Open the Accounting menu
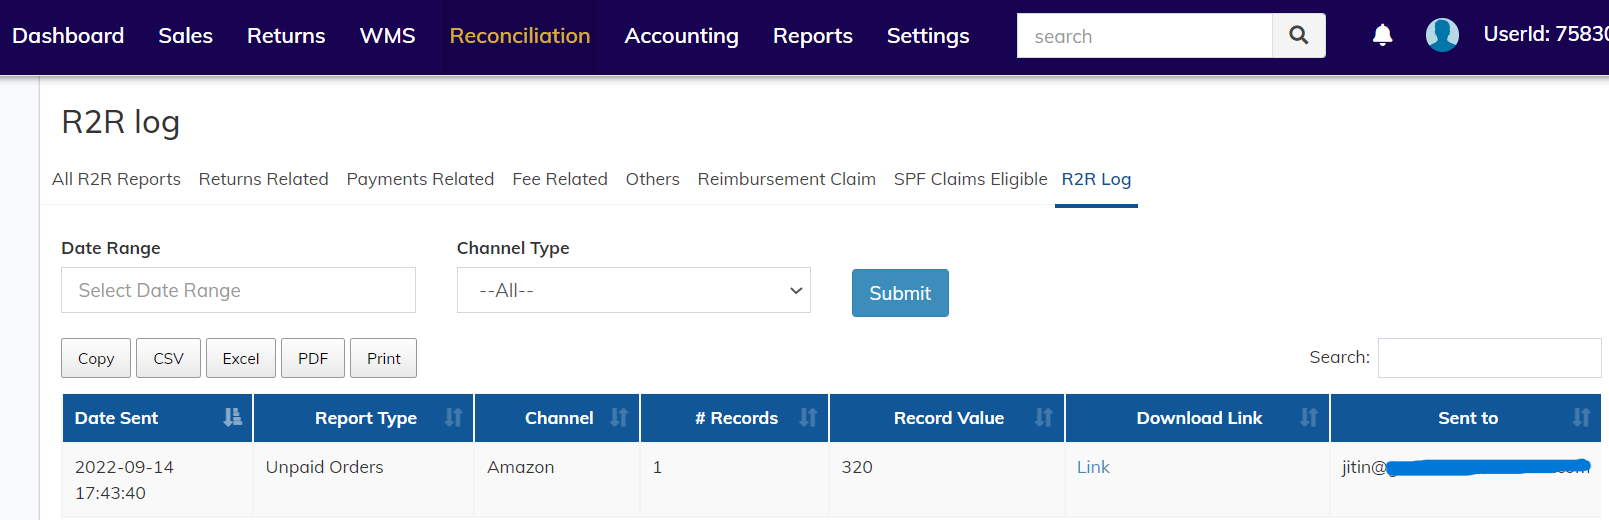Image resolution: width=1609 pixels, height=520 pixels. (x=681, y=36)
